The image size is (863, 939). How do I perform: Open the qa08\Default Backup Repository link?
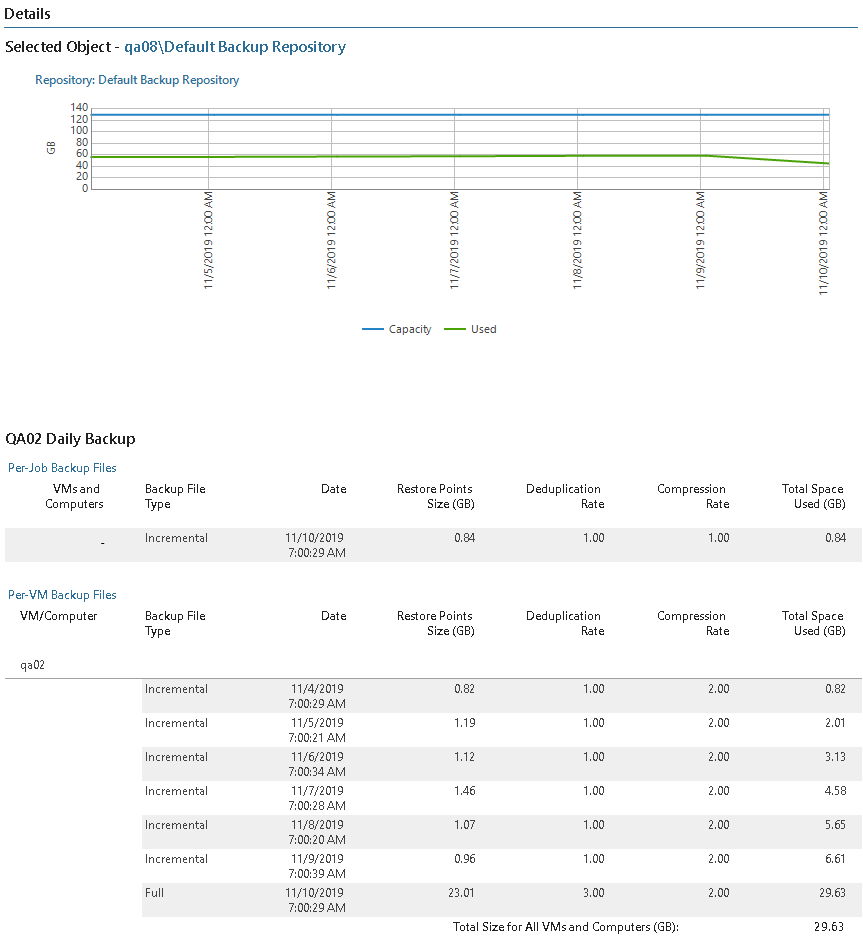(x=235, y=47)
